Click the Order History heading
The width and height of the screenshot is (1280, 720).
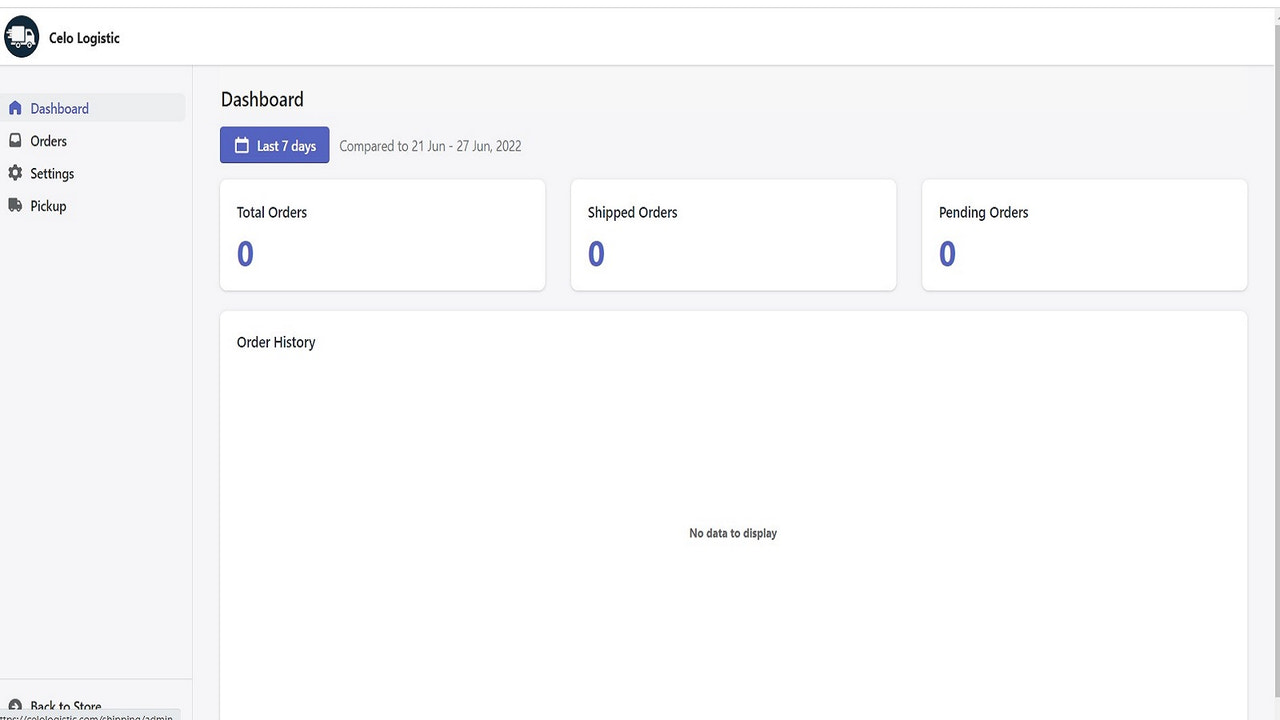point(276,342)
